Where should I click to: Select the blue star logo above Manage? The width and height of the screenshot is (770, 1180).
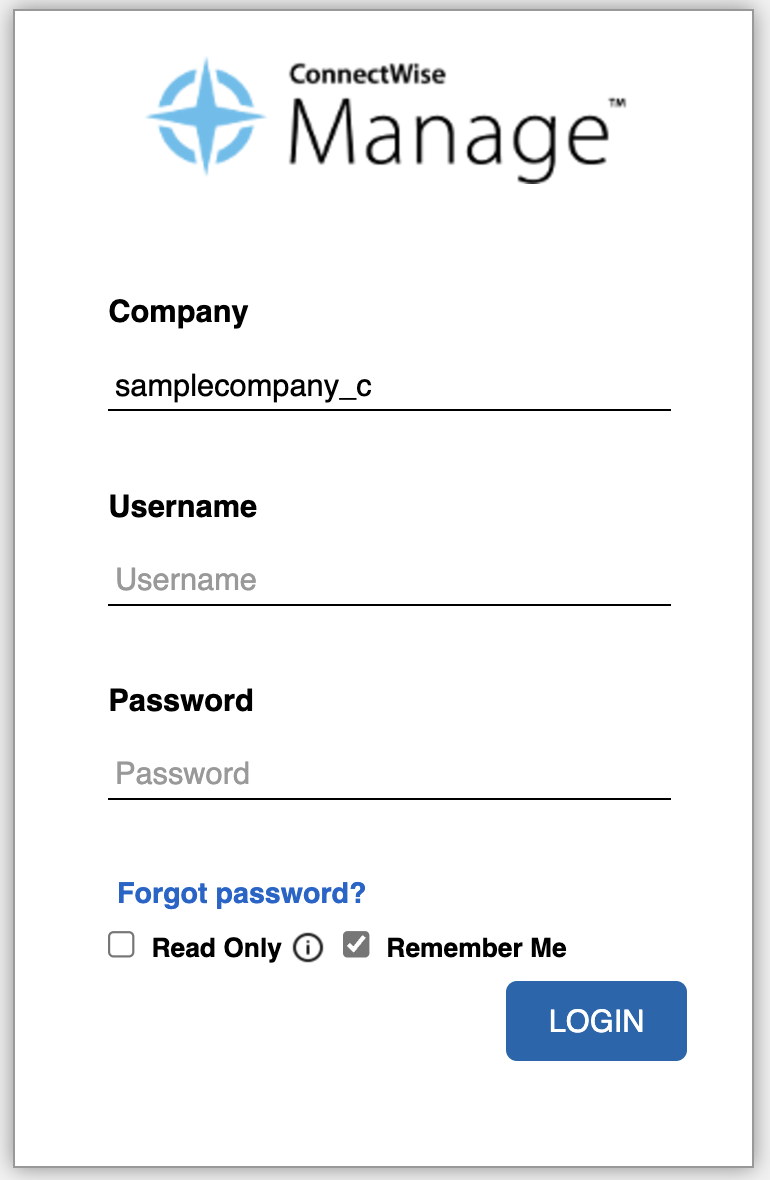(x=207, y=115)
